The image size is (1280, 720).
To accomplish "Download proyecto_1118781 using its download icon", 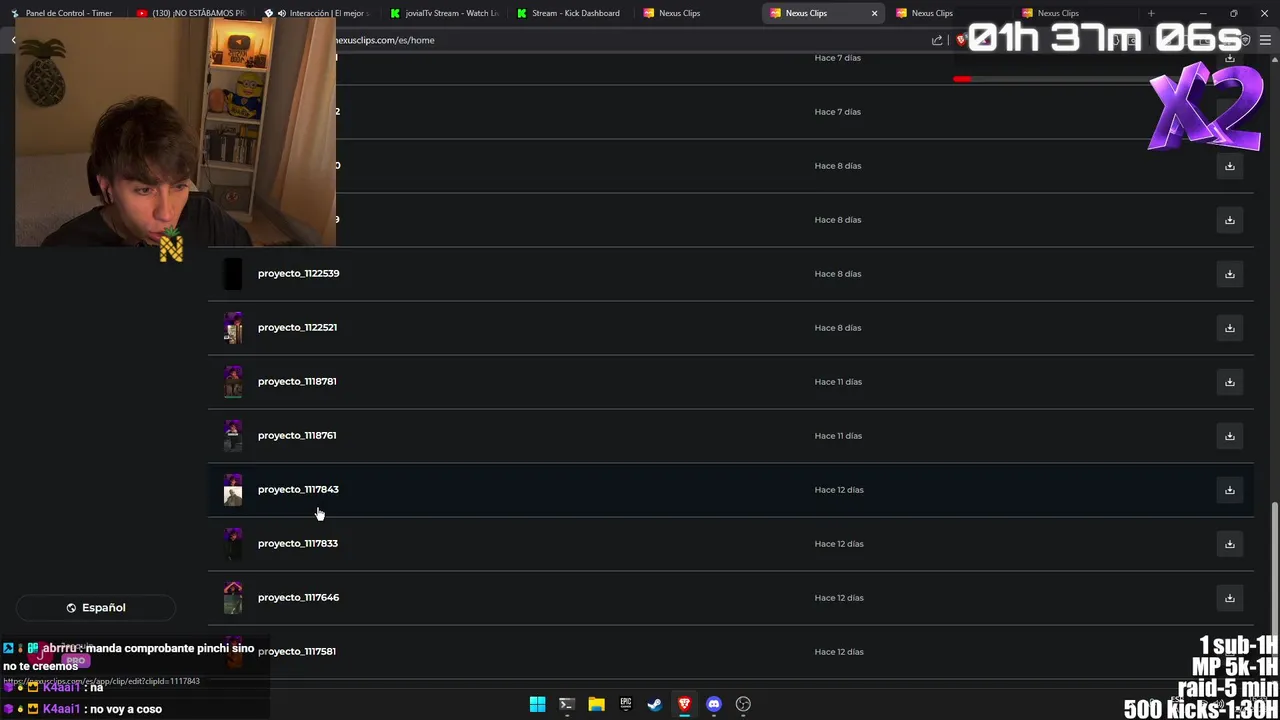I will [x=1230, y=382].
